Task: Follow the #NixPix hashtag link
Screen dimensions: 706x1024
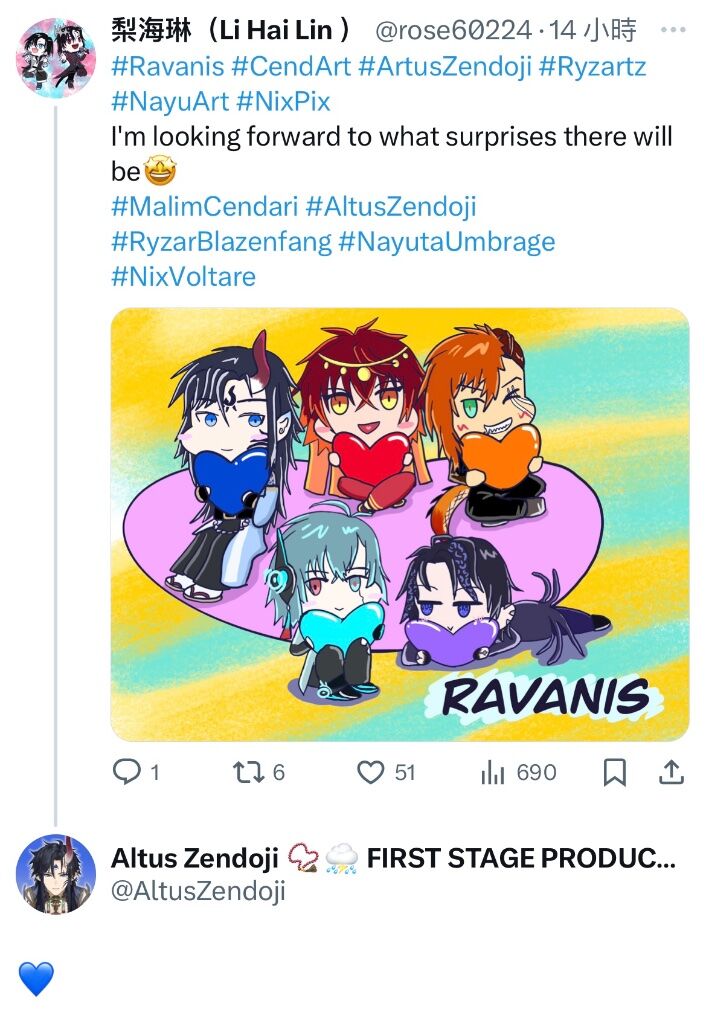Action: [x=283, y=102]
